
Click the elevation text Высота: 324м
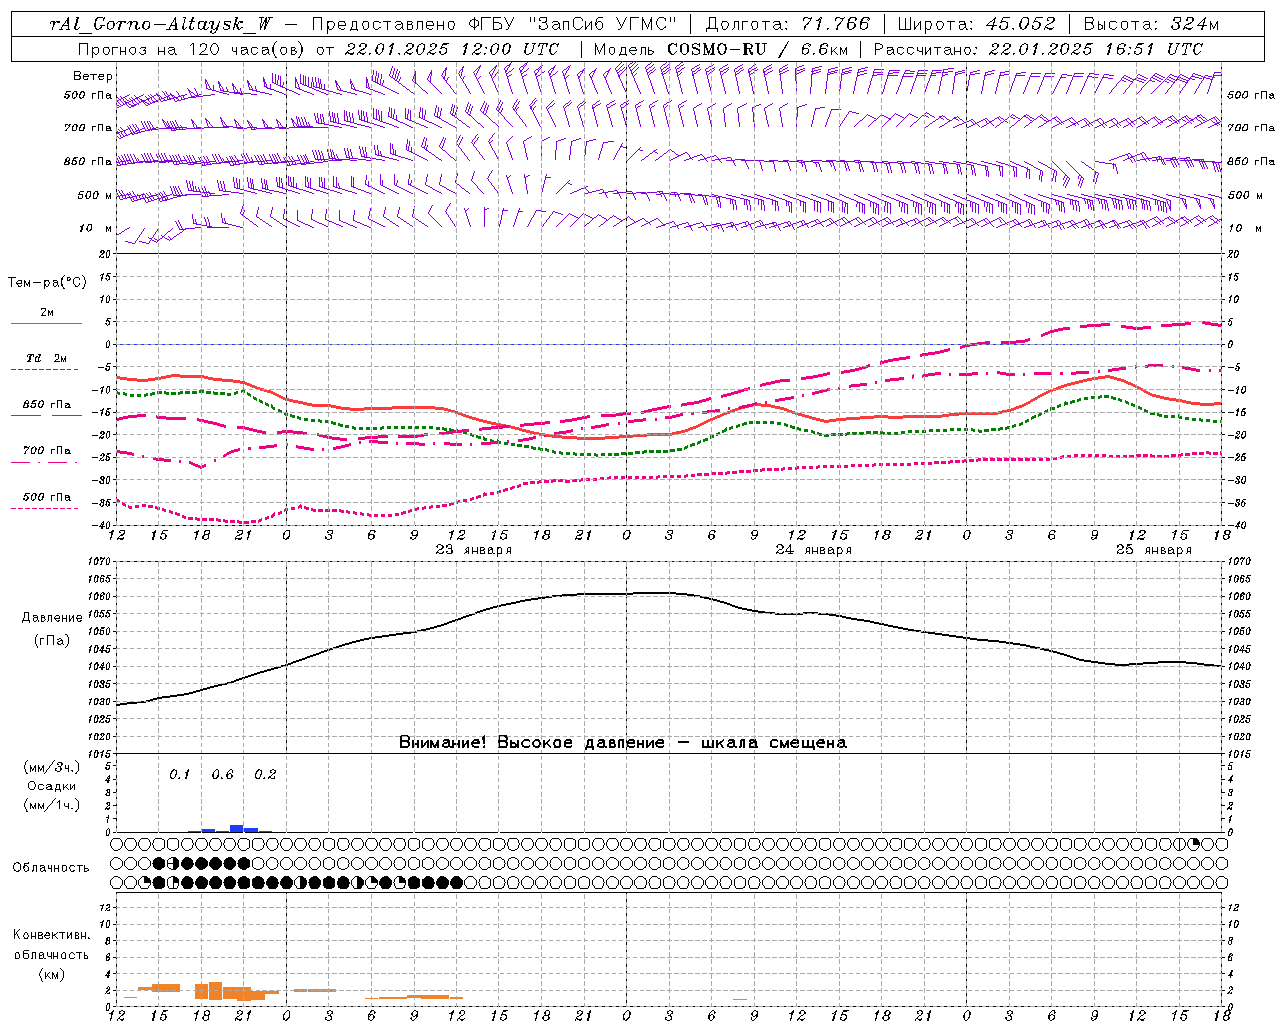[1151, 24]
